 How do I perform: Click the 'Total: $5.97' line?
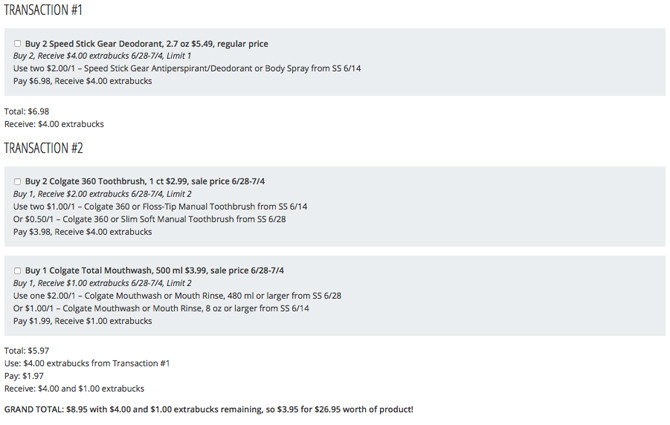pyautogui.click(x=27, y=351)
